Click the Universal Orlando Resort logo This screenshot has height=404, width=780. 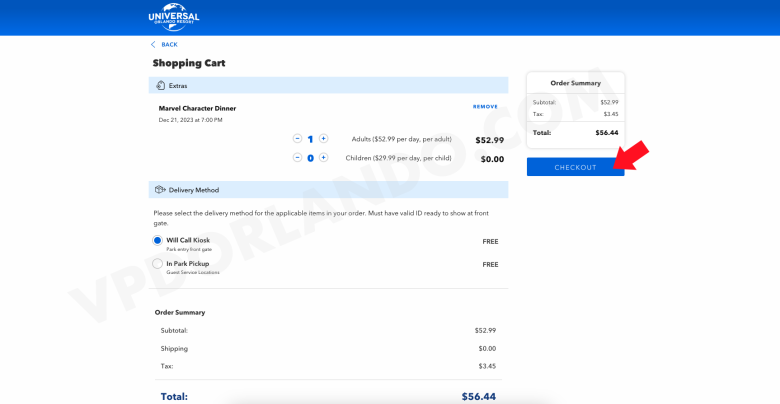(174, 17)
